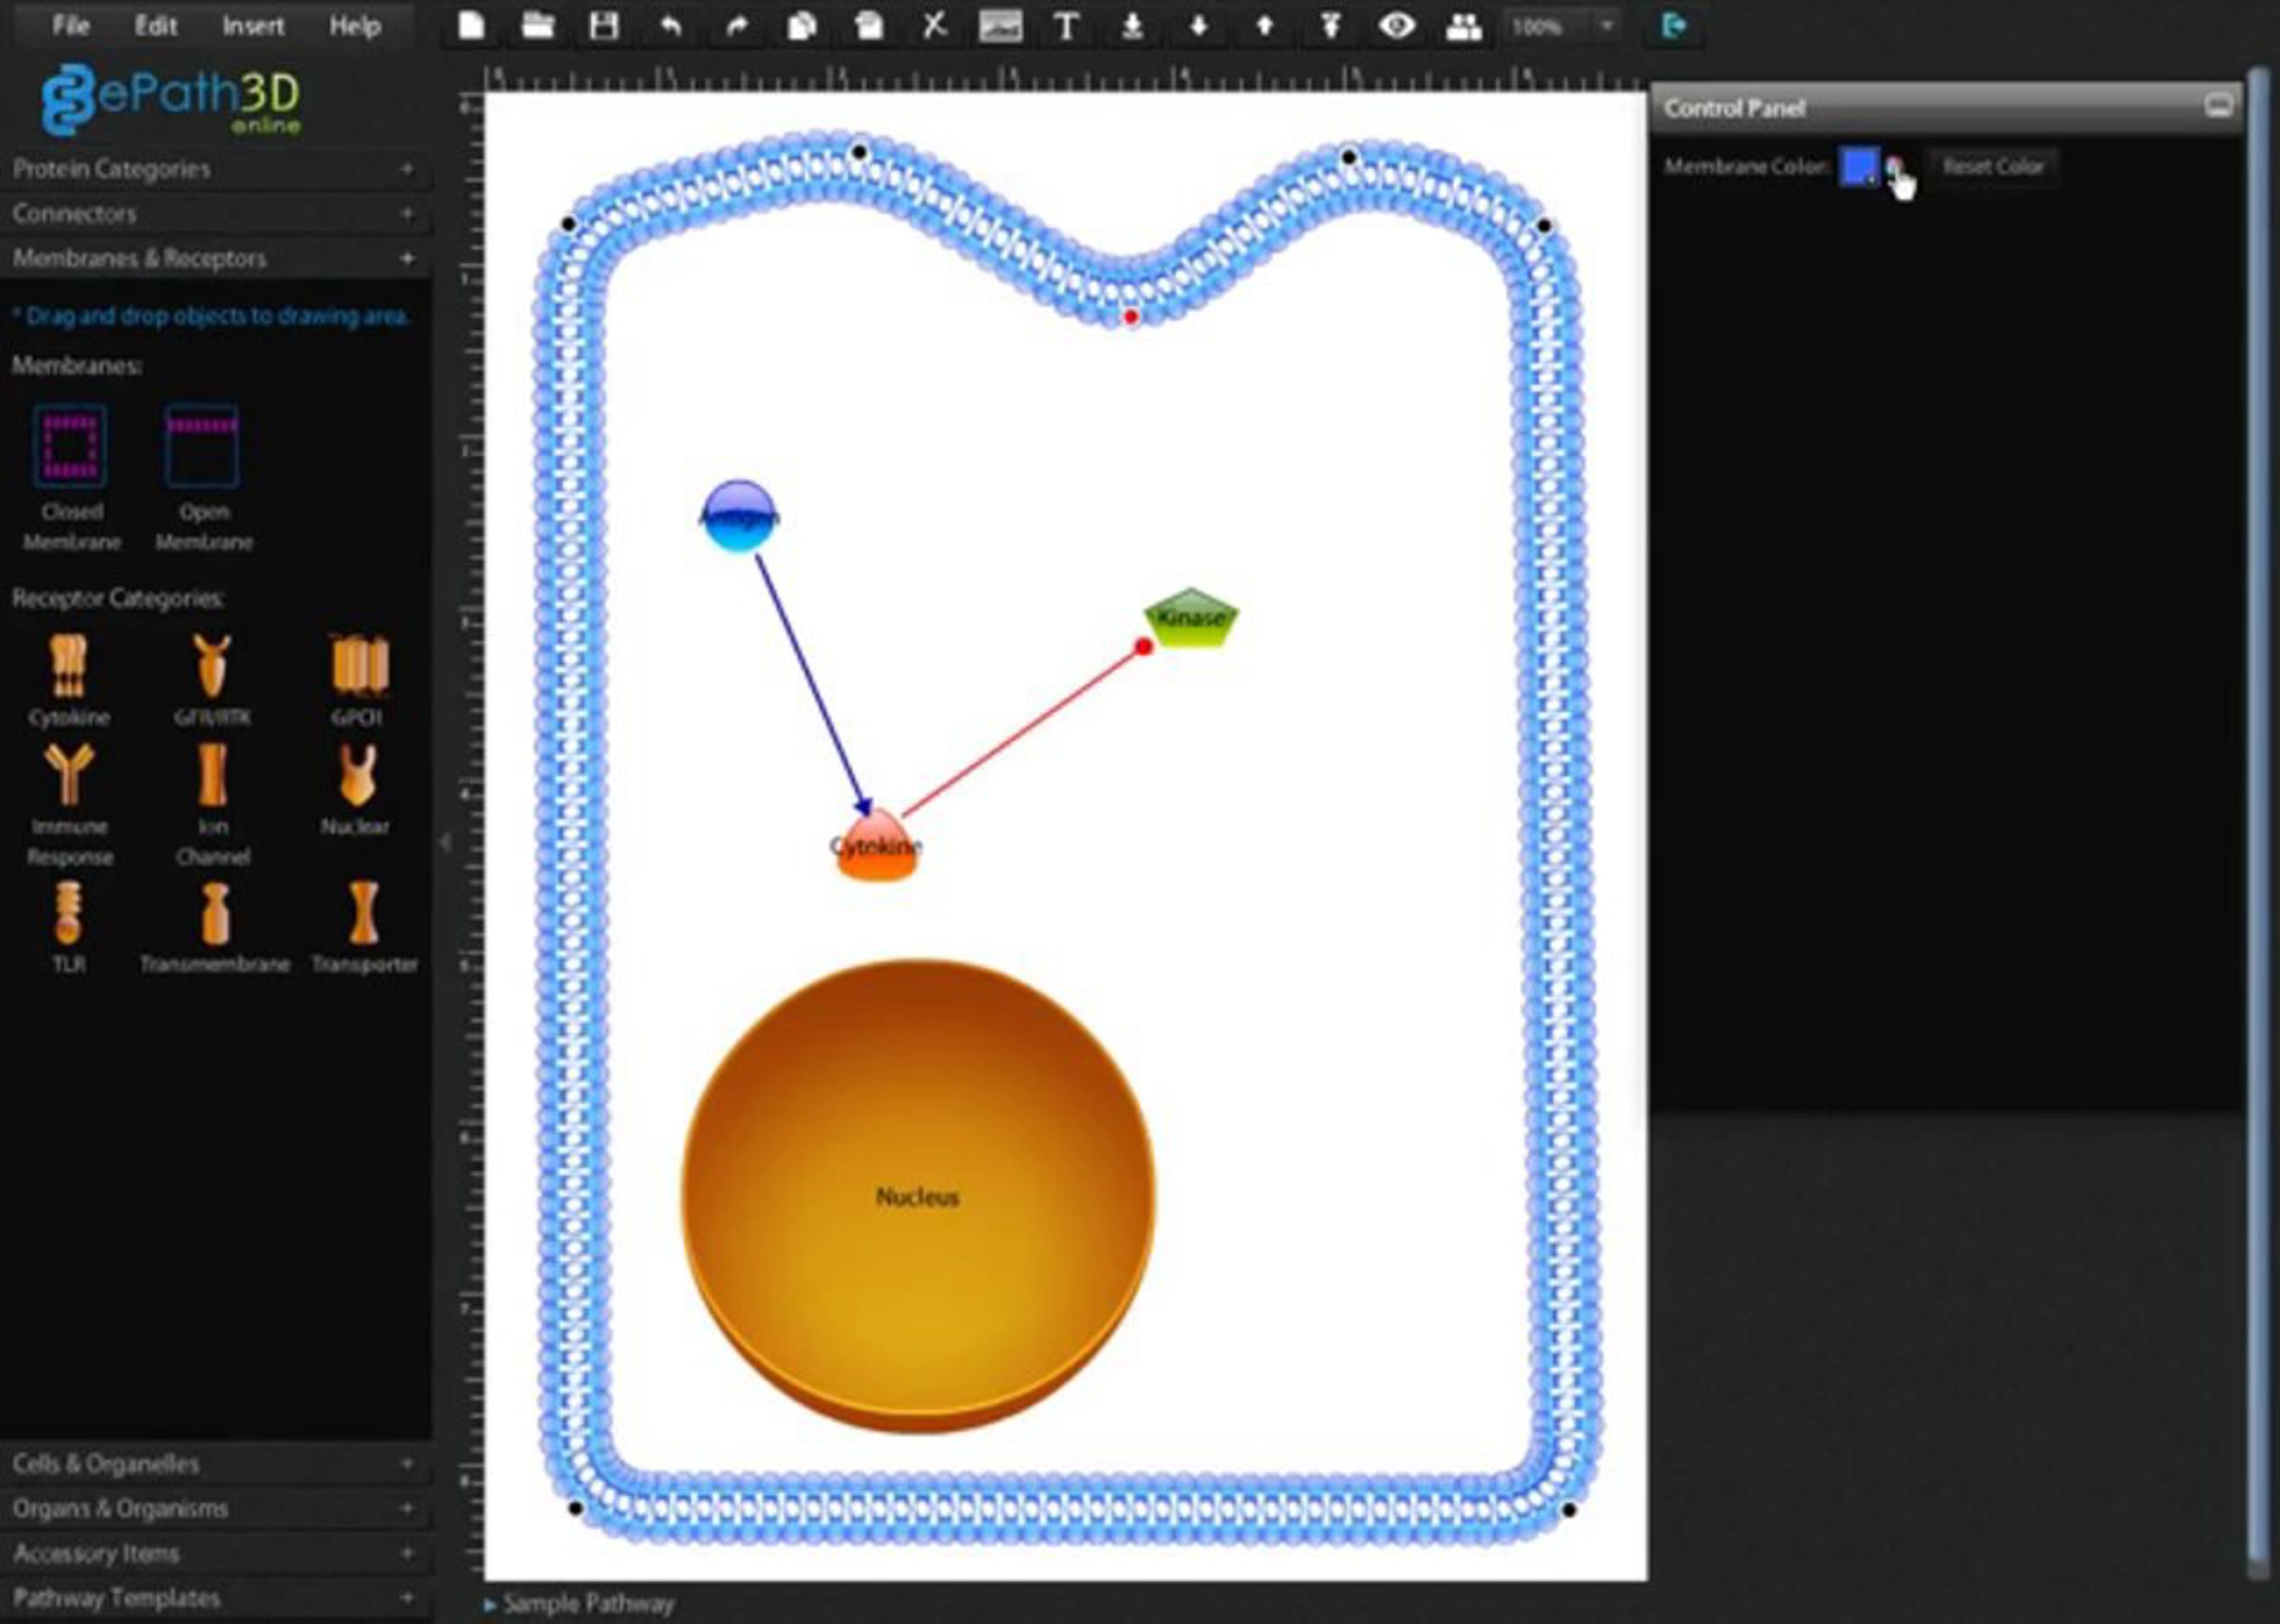The height and width of the screenshot is (1624, 2280).
Task: Expand the Cells & Organelles section
Action: click(215, 1464)
